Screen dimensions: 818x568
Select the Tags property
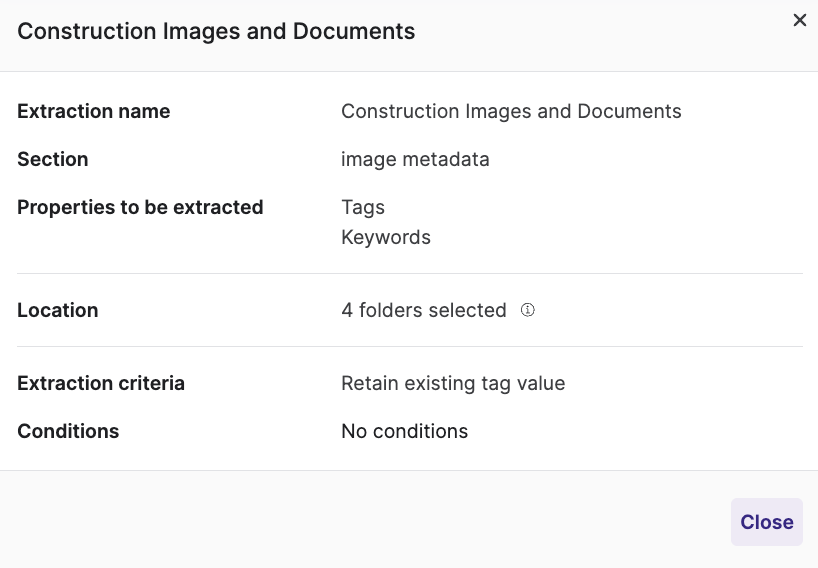tap(363, 208)
